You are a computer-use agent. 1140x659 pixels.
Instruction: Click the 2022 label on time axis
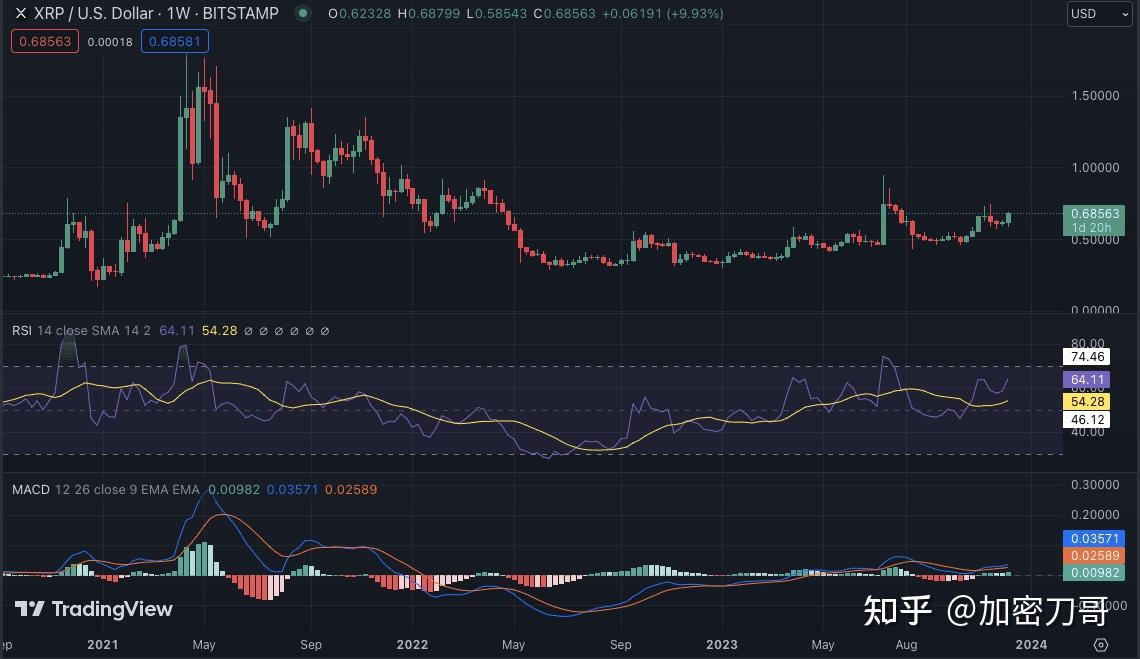(411, 645)
